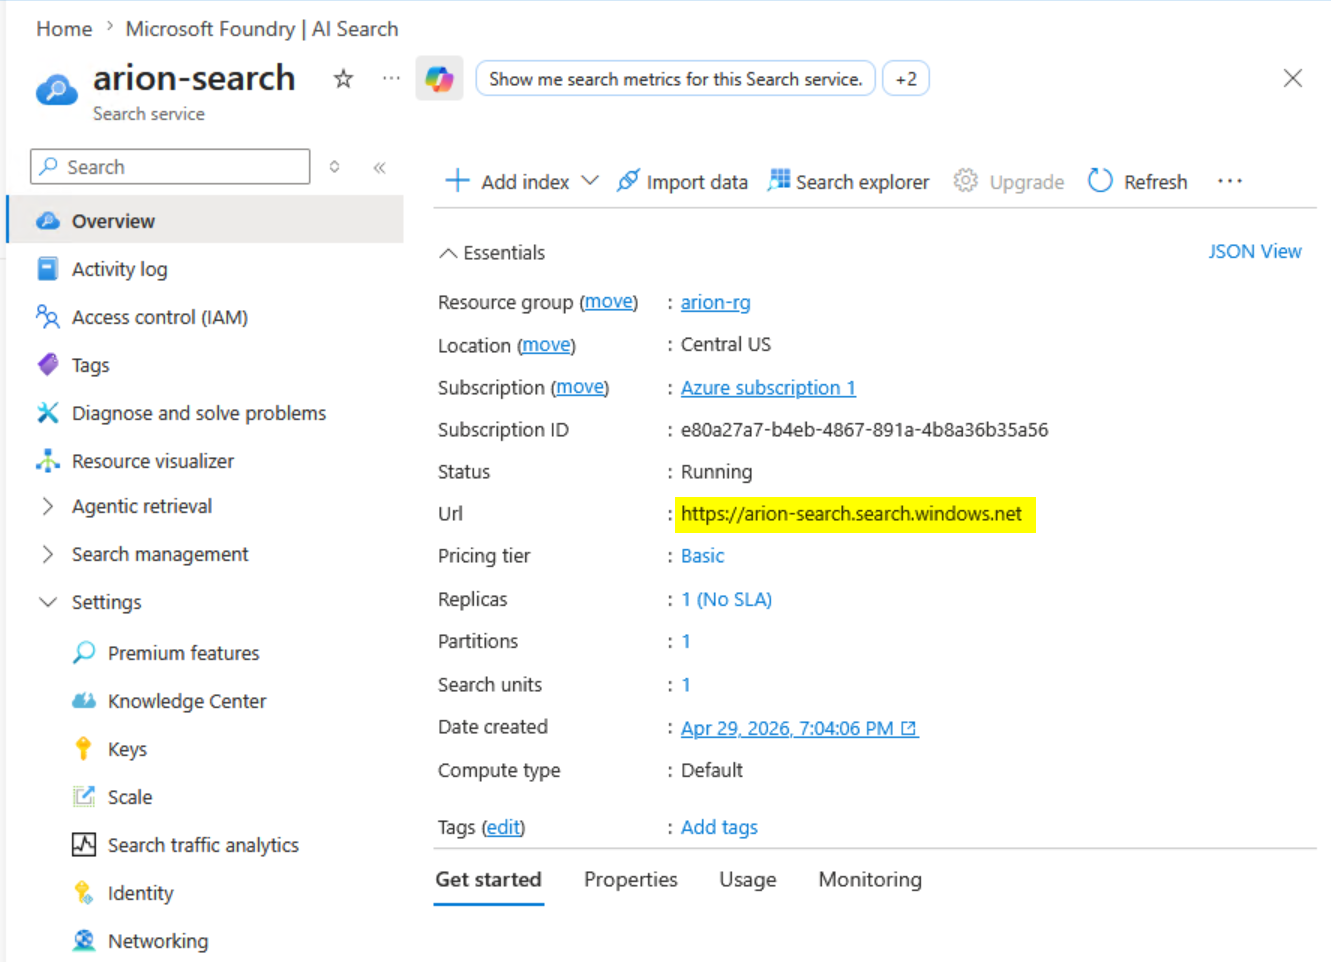Image resolution: width=1331 pixels, height=962 pixels.
Task: Collapse the sidebar with double chevron
Action: tap(380, 168)
